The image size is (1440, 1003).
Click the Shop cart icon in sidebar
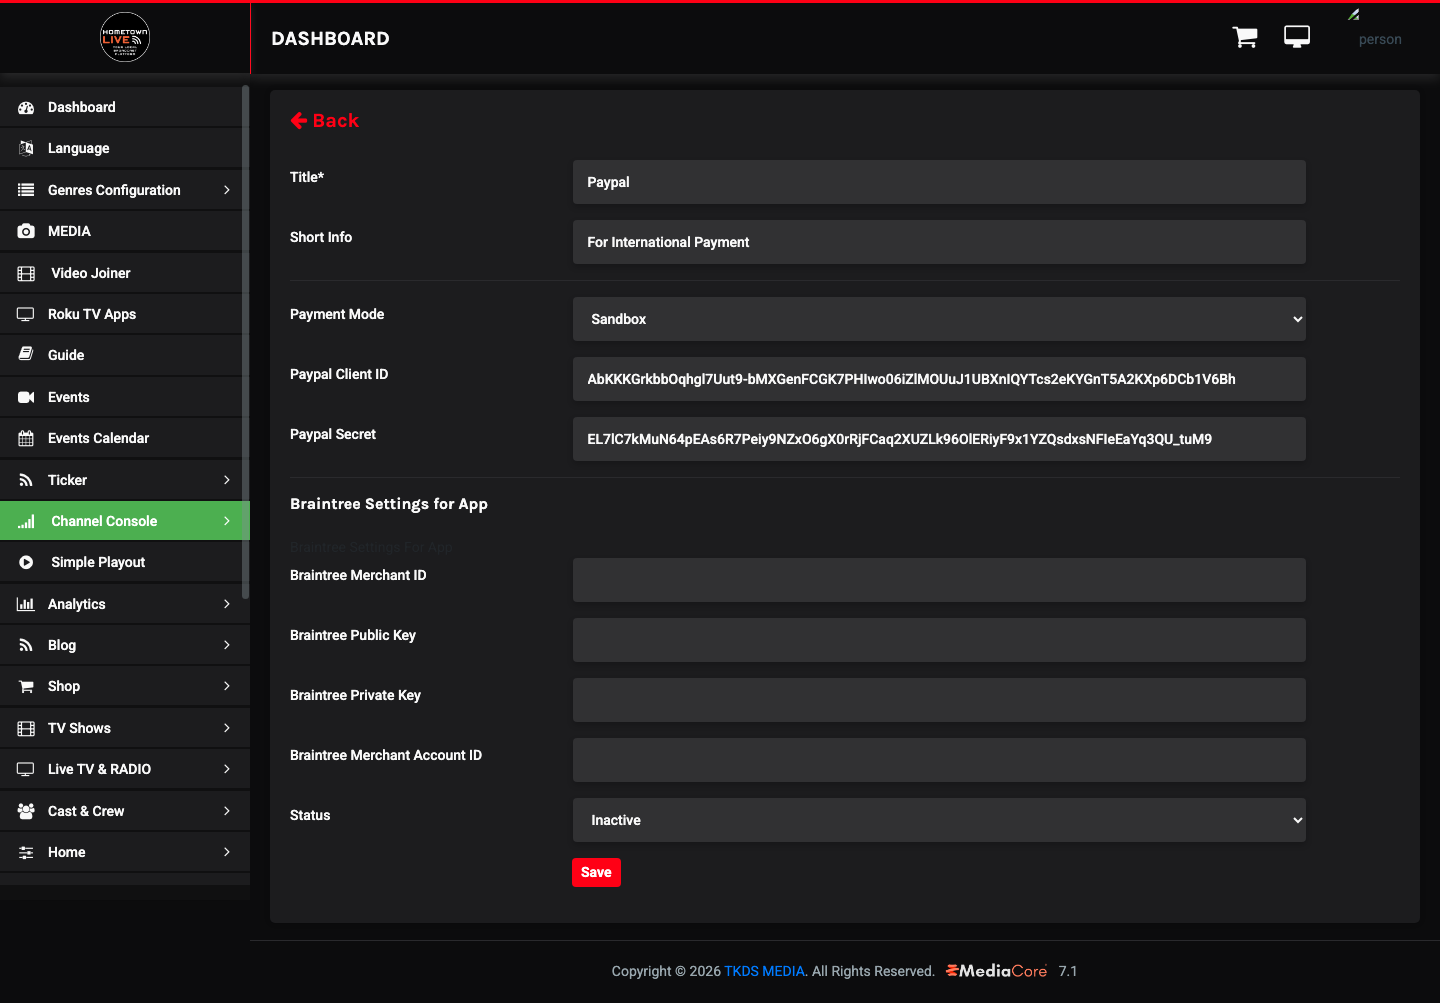[26, 686]
